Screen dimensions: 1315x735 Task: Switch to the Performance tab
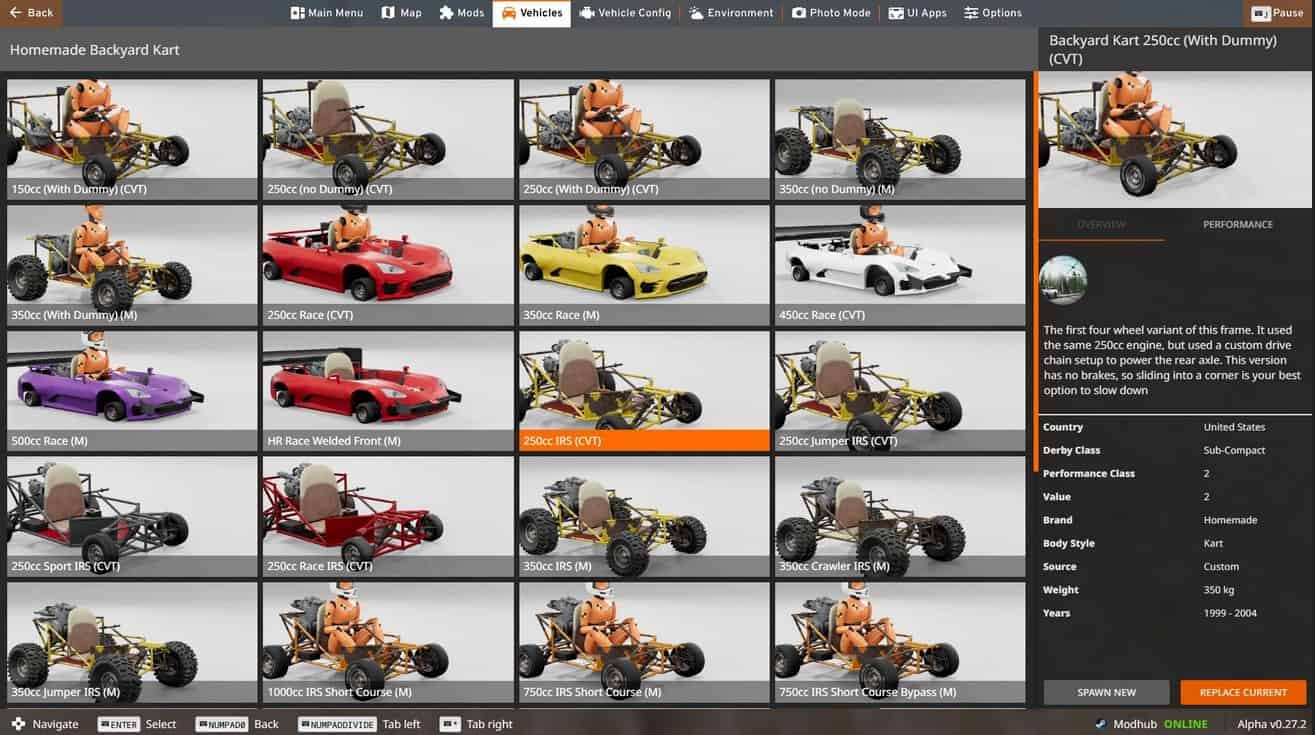click(x=1237, y=225)
